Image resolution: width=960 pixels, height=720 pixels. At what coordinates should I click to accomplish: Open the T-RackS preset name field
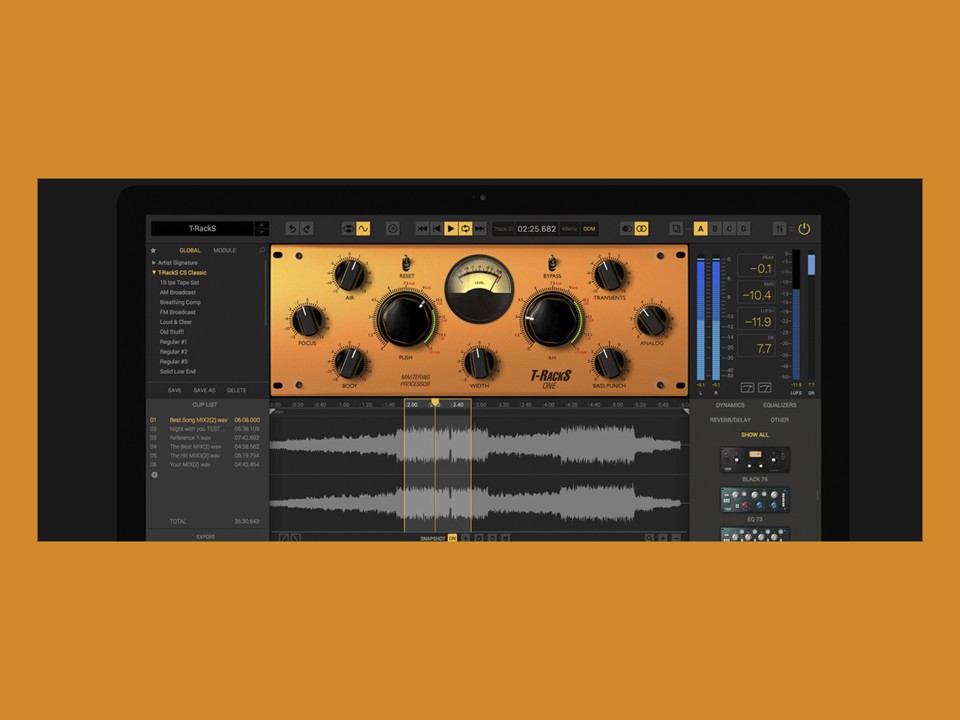(202, 228)
